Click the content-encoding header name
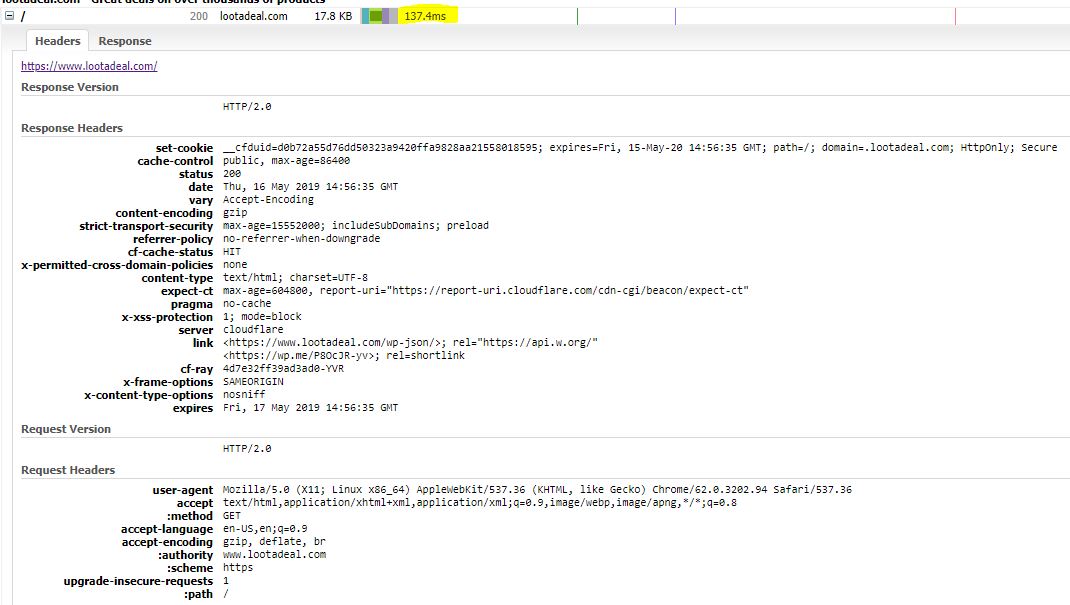The image size is (1070, 605). pyautogui.click(x=164, y=213)
